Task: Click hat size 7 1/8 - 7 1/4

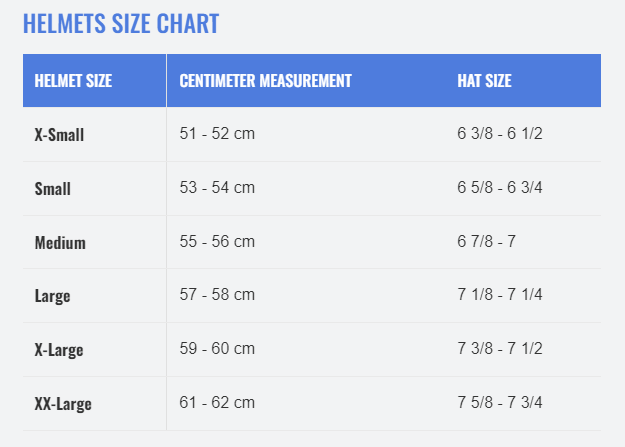Action: tap(500, 295)
